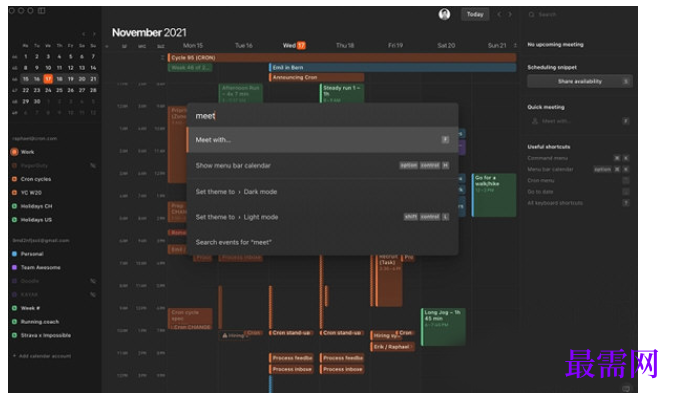Open the Long Jog event on Saturday
The width and height of the screenshot is (677, 395).
(x=443, y=327)
